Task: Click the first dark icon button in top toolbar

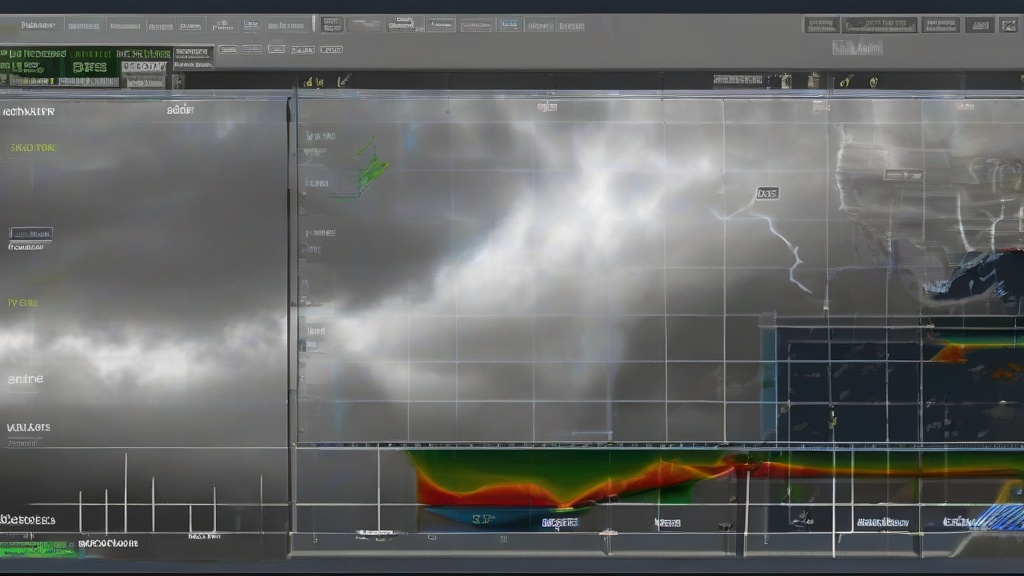Action: [x=332, y=24]
